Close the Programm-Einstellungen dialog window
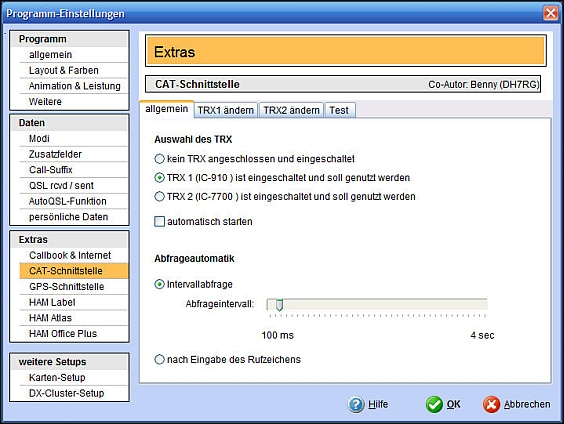 [x=551, y=13]
